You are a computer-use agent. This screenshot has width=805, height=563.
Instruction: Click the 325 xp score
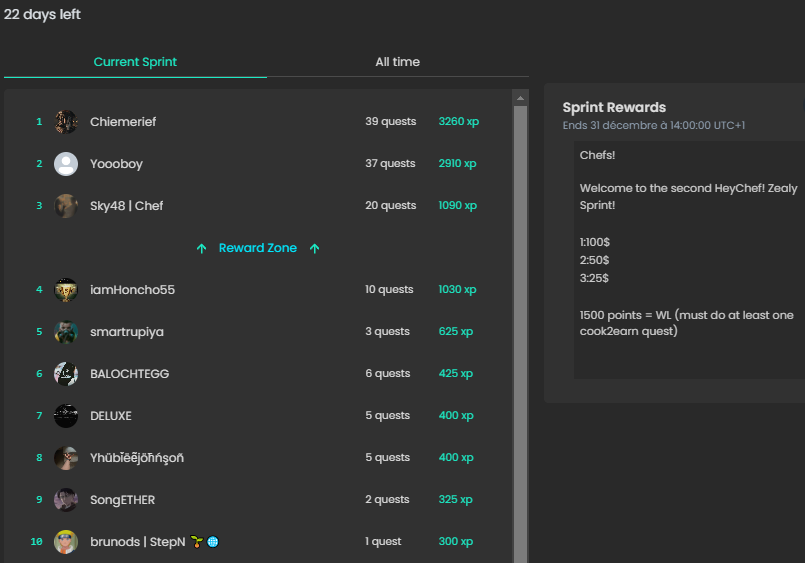[x=455, y=500]
